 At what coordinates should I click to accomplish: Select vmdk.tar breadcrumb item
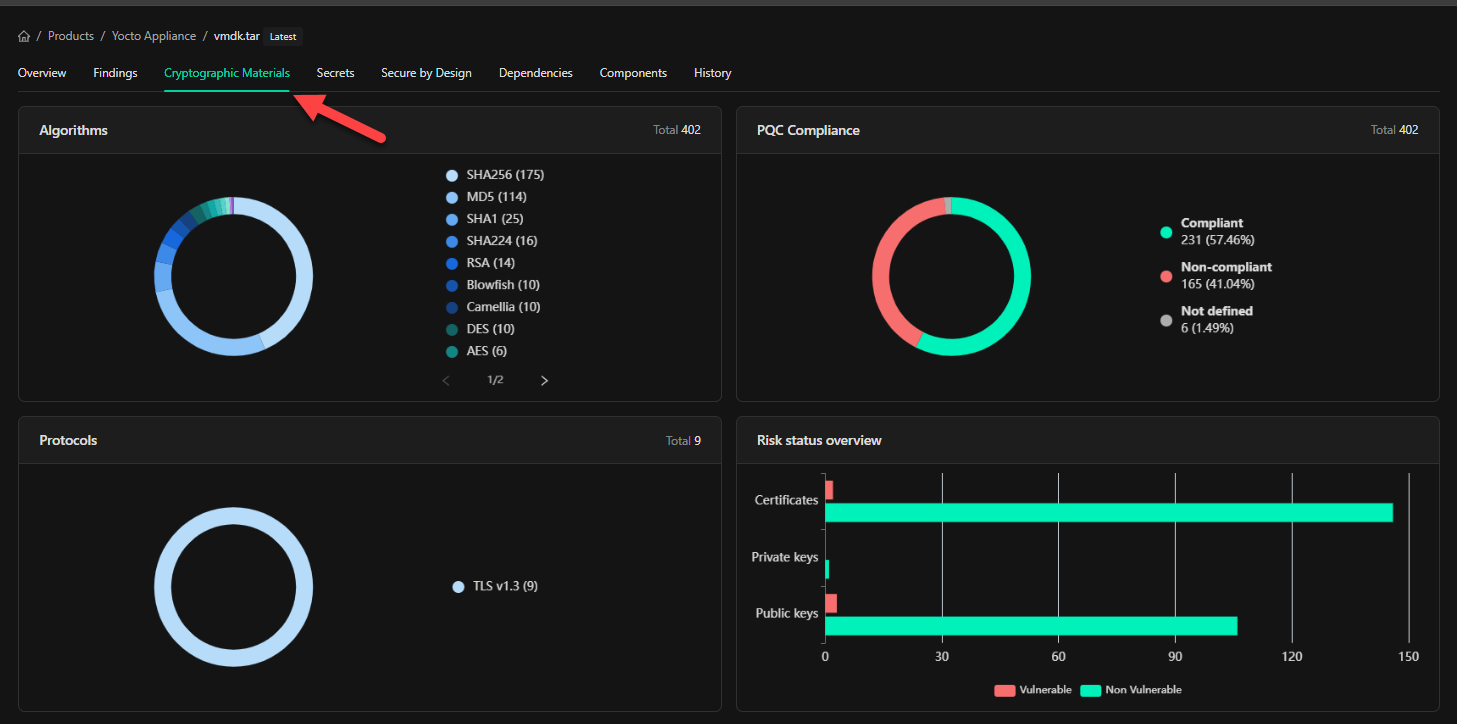(x=237, y=36)
